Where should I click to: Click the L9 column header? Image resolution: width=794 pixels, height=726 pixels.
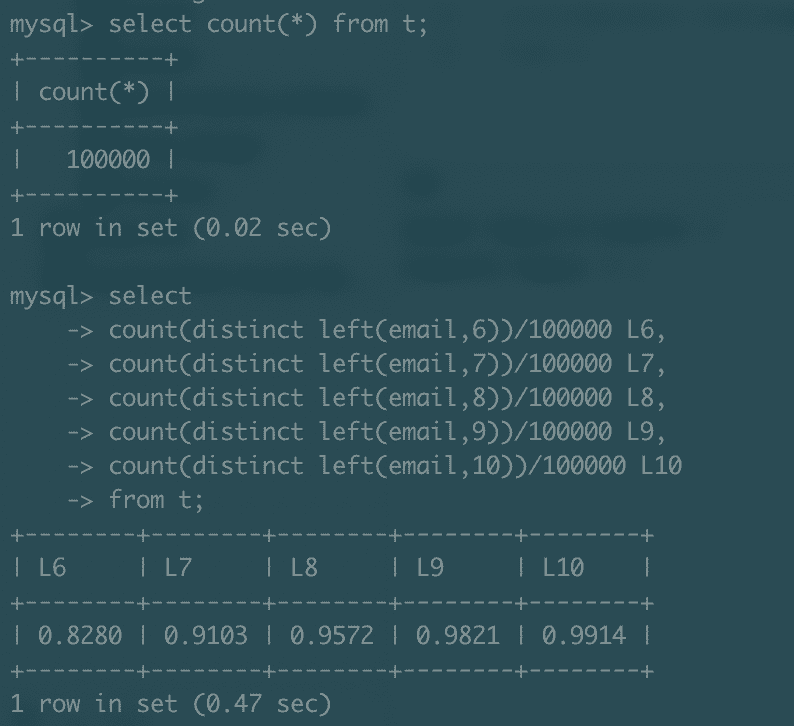click(x=430, y=568)
